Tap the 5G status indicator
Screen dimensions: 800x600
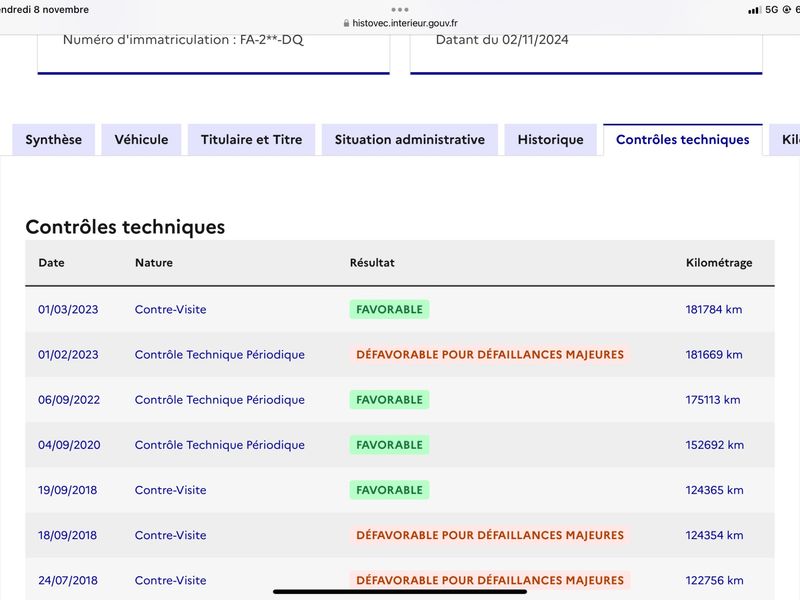point(771,10)
